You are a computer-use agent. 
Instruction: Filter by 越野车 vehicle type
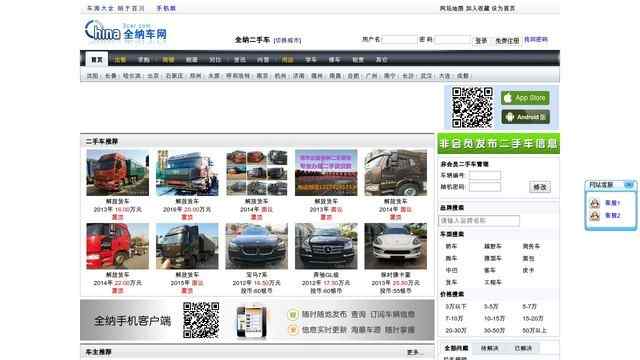coord(493,246)
